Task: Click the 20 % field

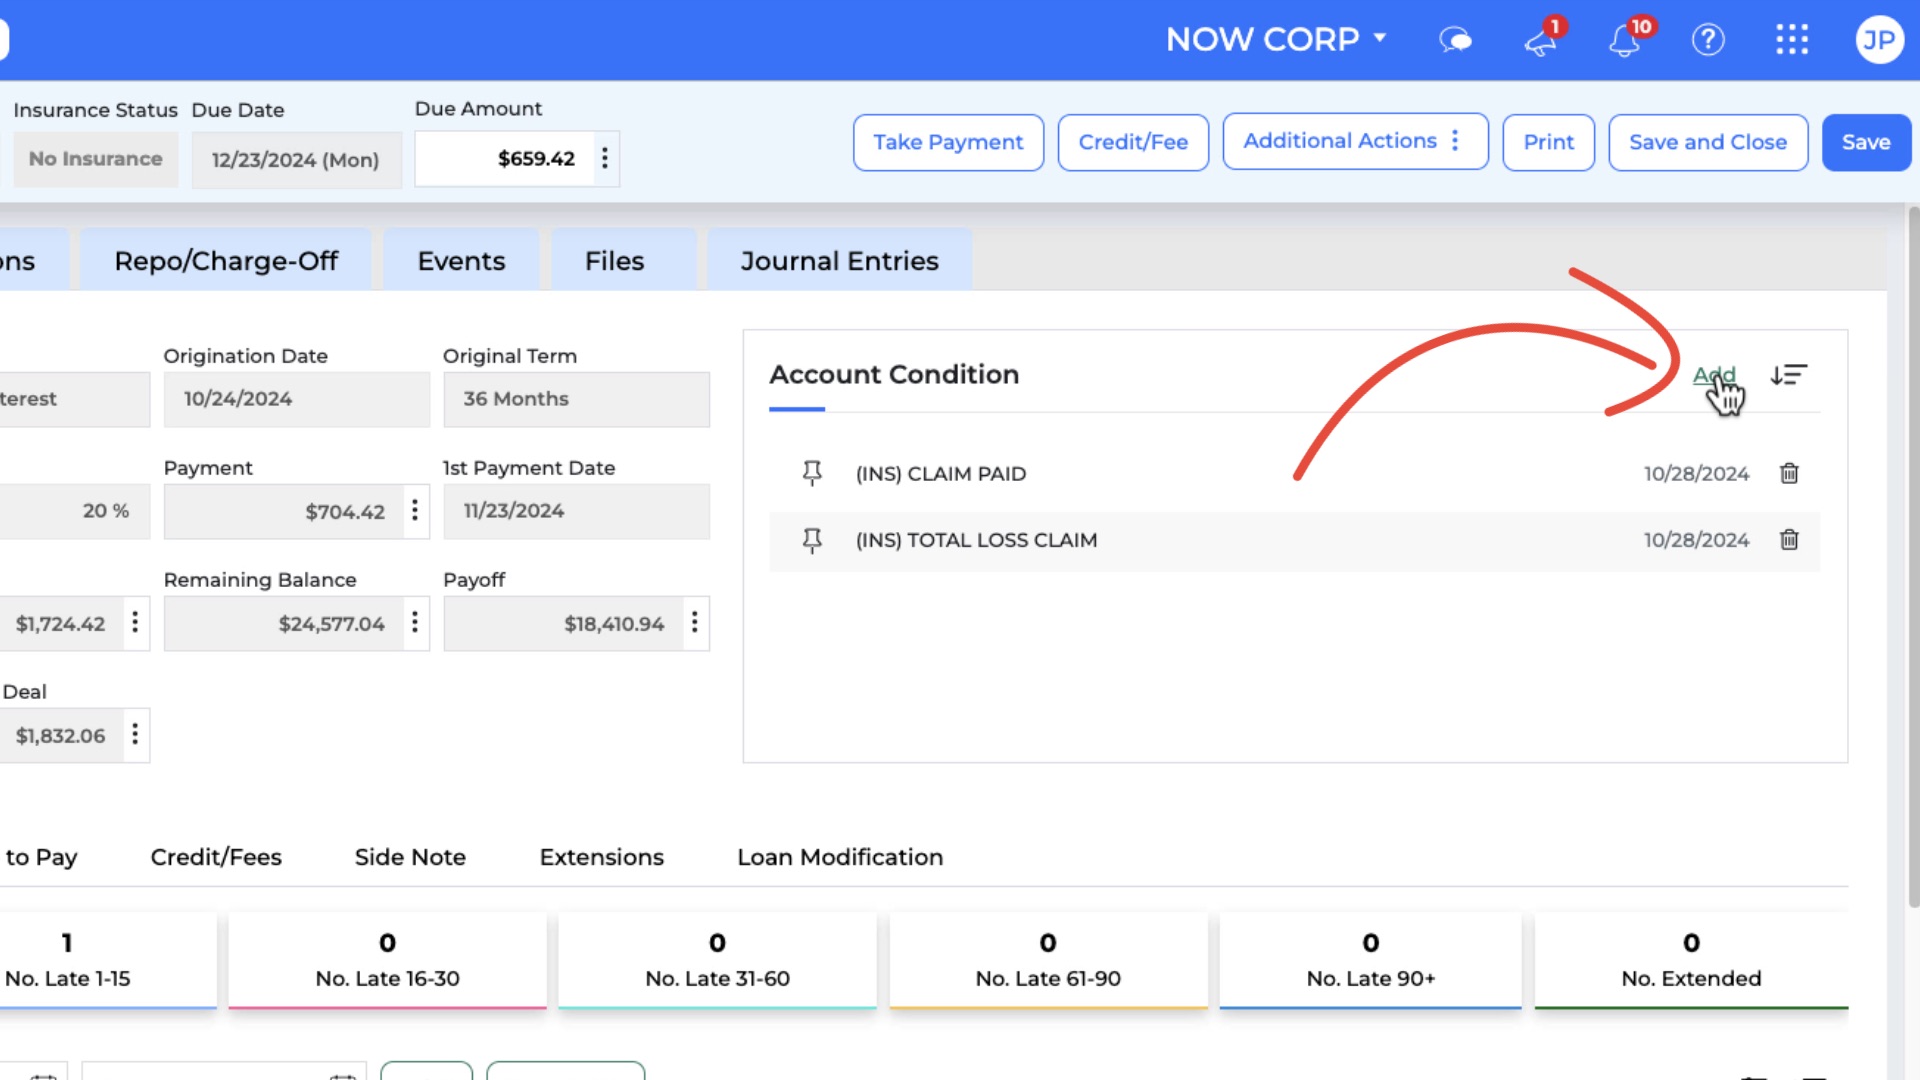Action: 74,511
